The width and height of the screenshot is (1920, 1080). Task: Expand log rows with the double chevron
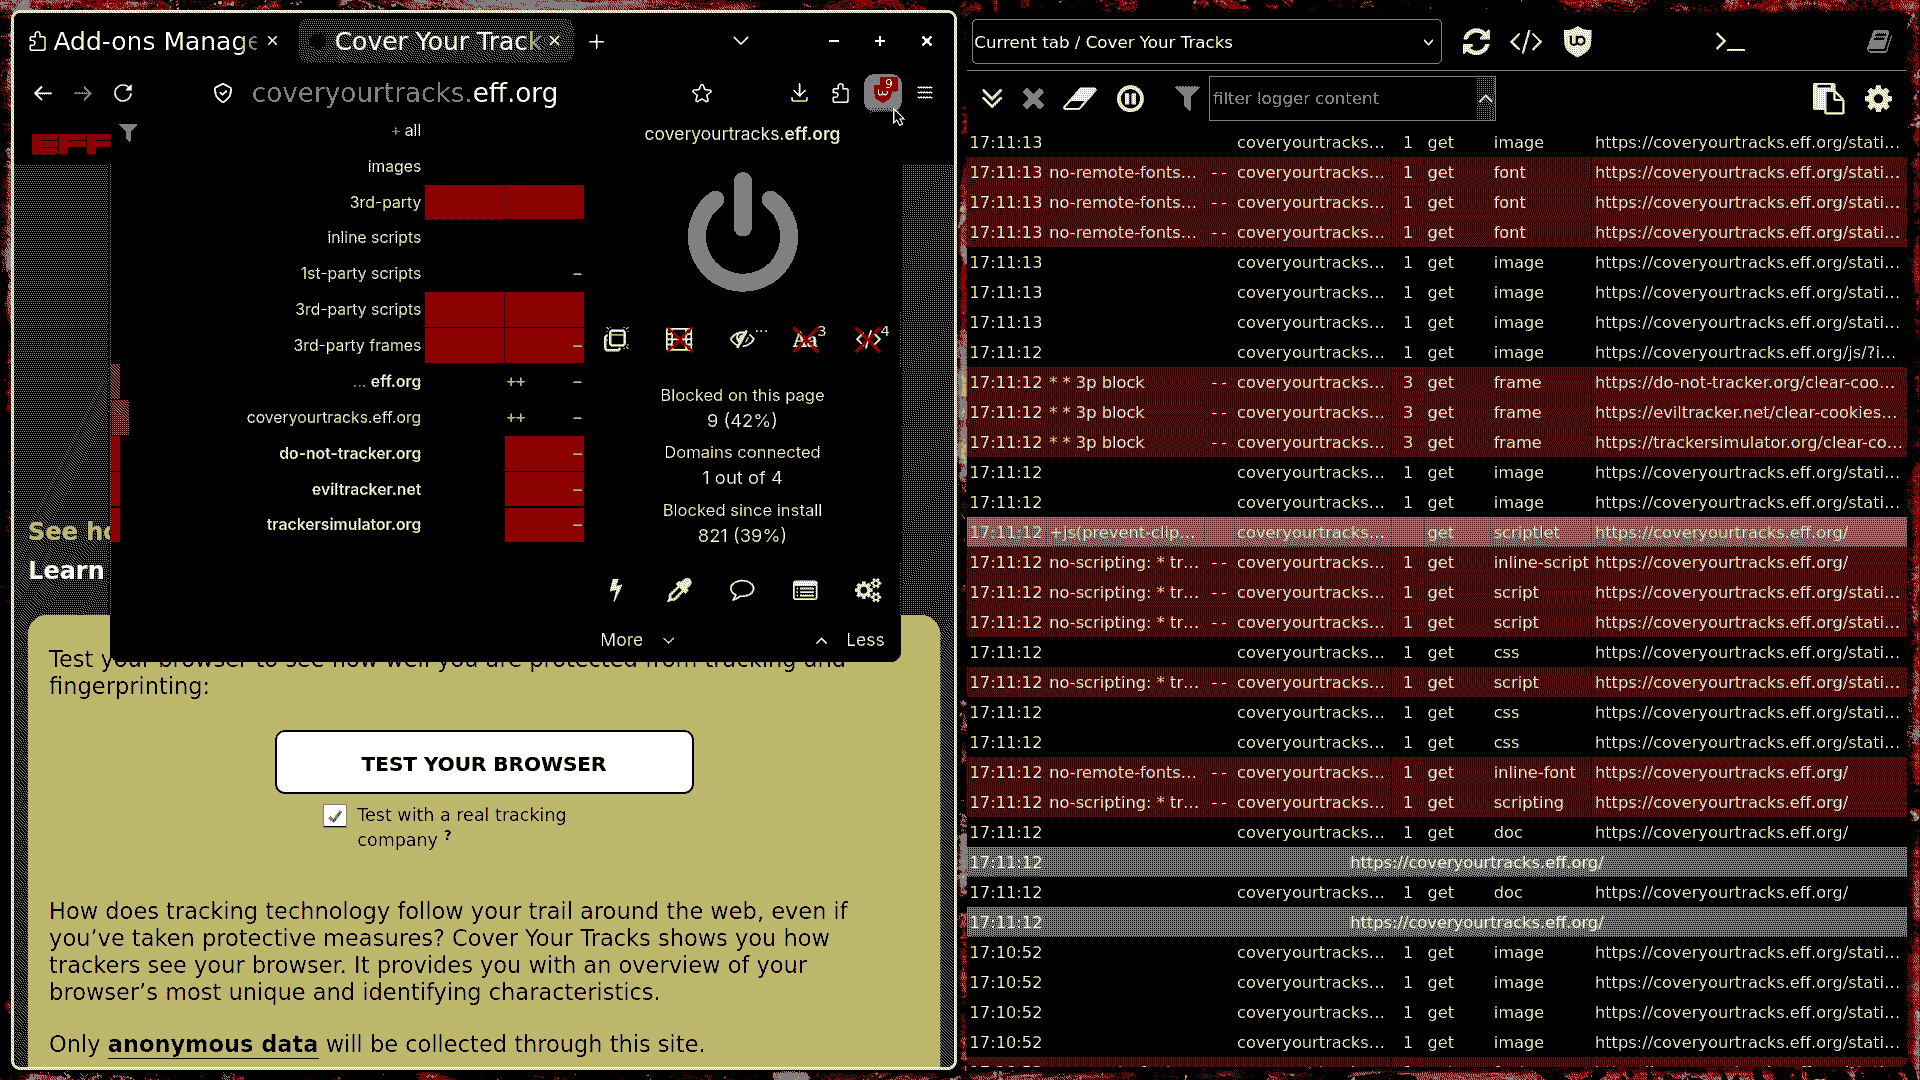tap(992, 98)
